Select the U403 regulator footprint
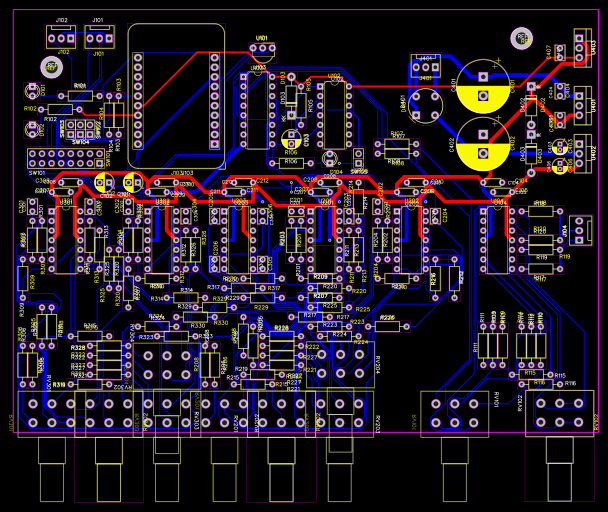This screenshot has height=512, width=608. point(582,48)
